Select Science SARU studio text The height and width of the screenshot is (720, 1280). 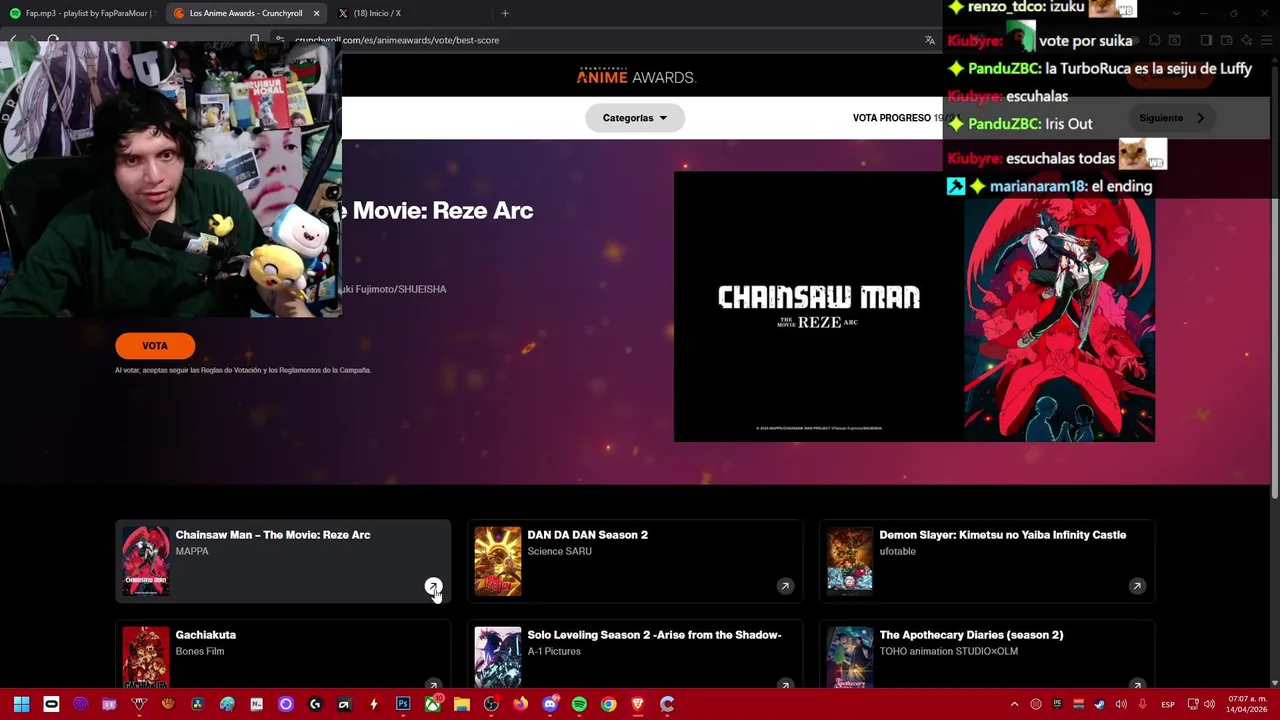click(x=559, y=551)
